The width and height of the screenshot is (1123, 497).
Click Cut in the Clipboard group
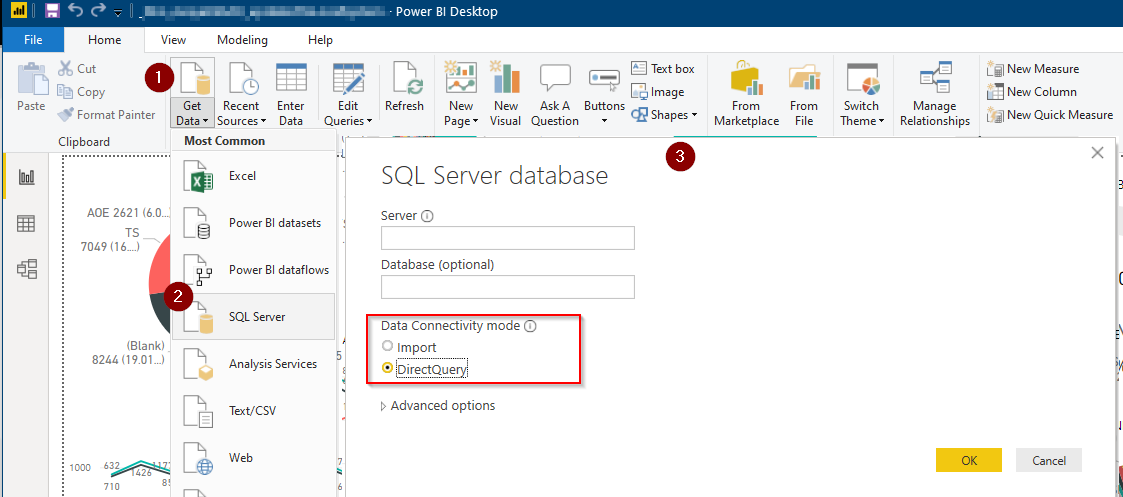click(77, 69)
